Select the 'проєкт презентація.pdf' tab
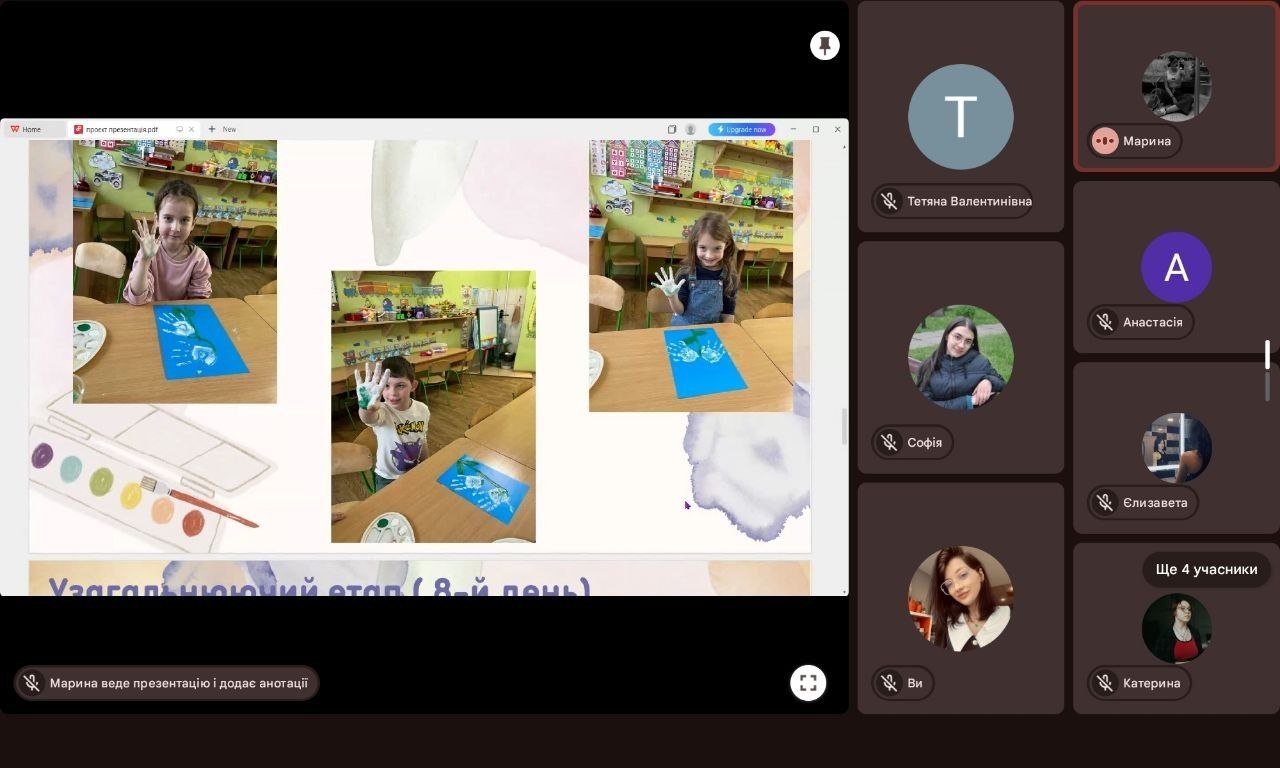Image resolution: width=1280 pixels, height=768 pixels. [121, 129]
